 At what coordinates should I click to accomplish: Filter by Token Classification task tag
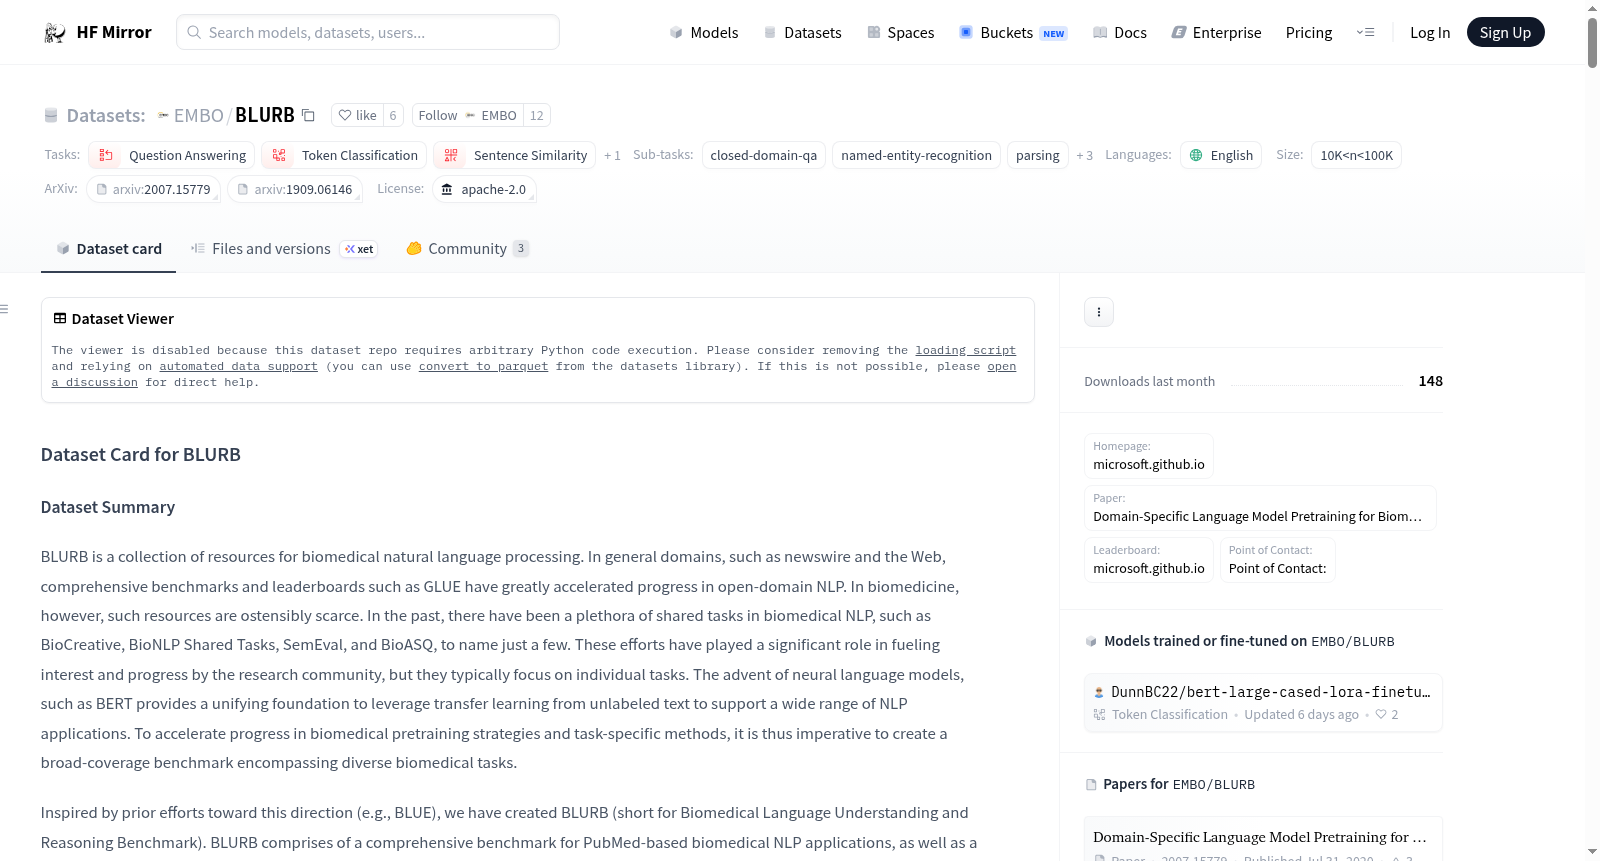click(x=344, y=155)
